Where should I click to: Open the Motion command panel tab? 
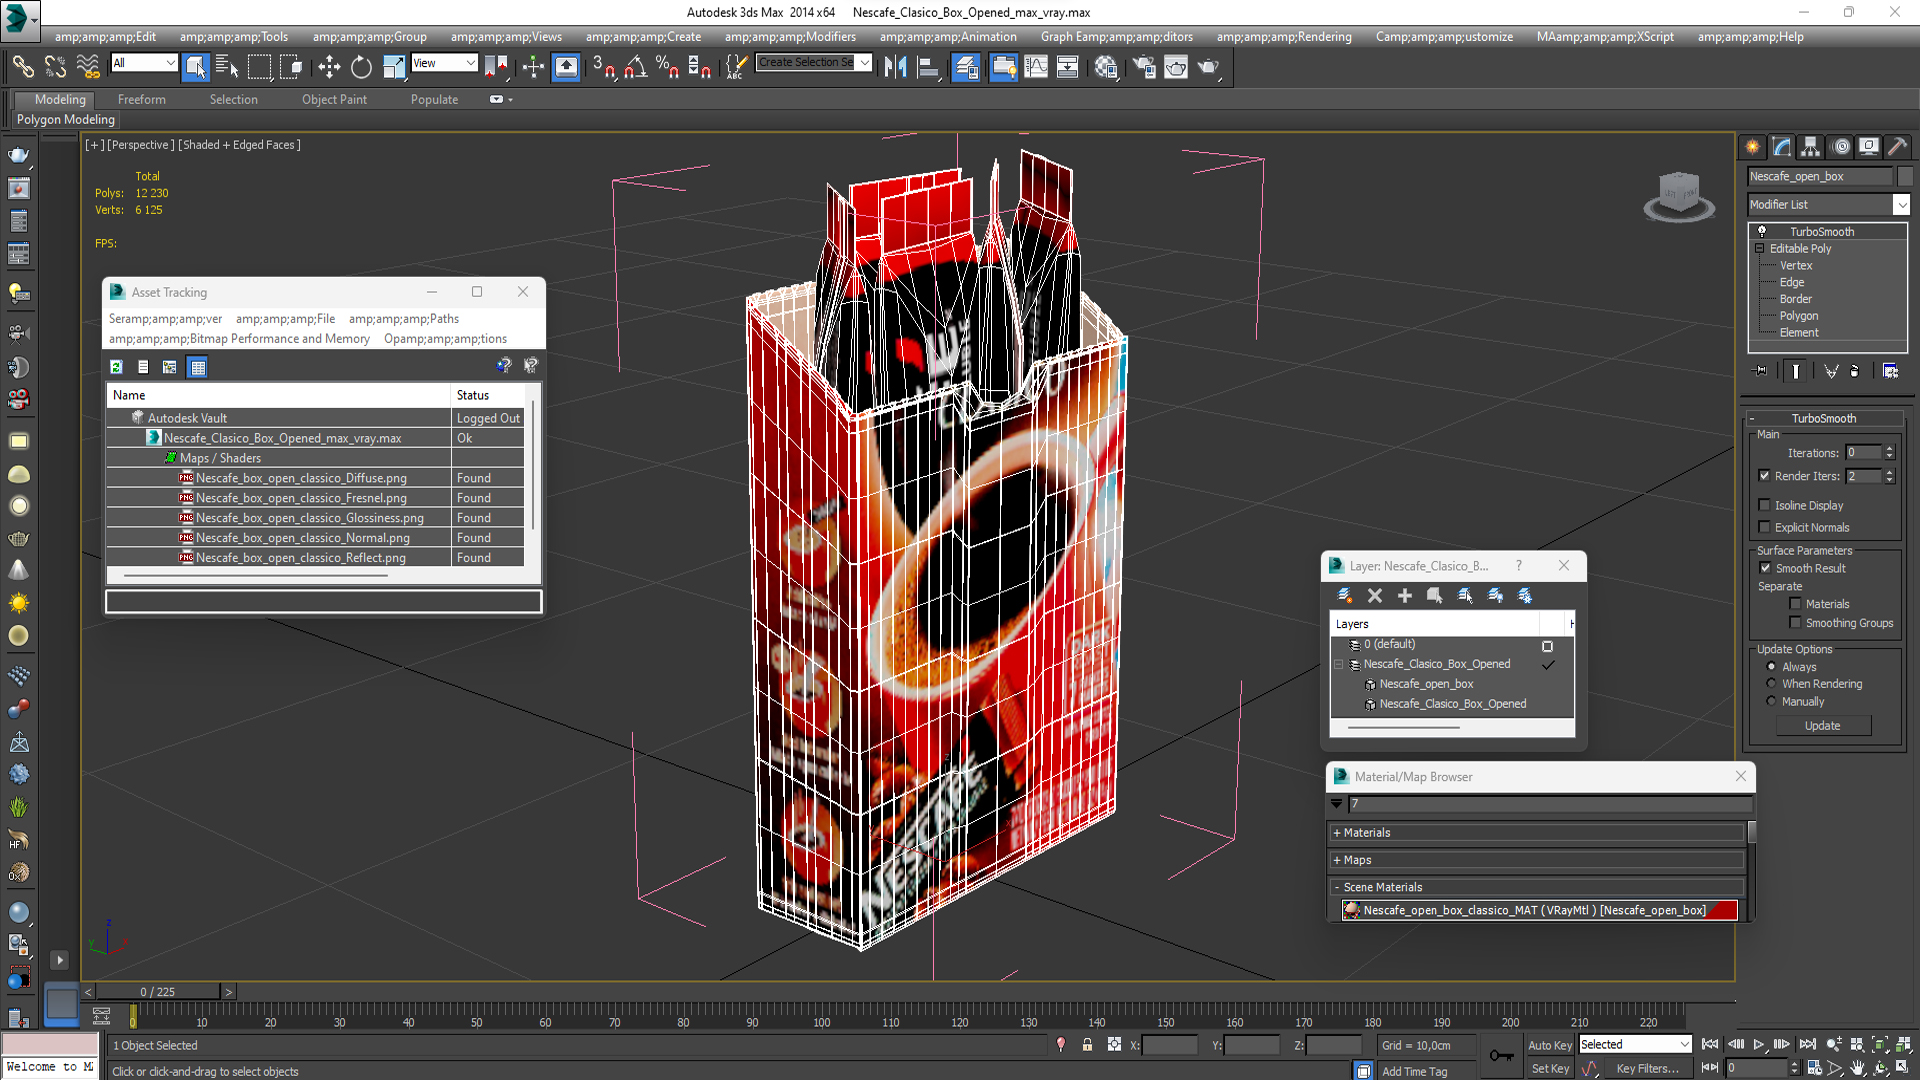pyautogui.click(x=1841, y=147)
